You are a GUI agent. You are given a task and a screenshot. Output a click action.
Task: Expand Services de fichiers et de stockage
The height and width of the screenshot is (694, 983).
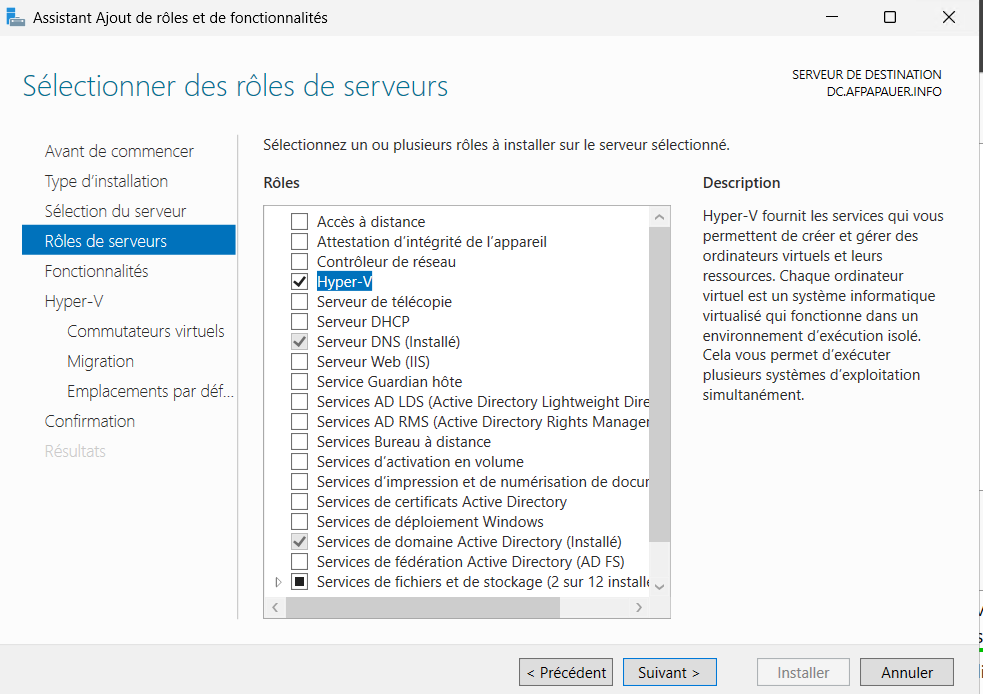(x=278, y=582)
